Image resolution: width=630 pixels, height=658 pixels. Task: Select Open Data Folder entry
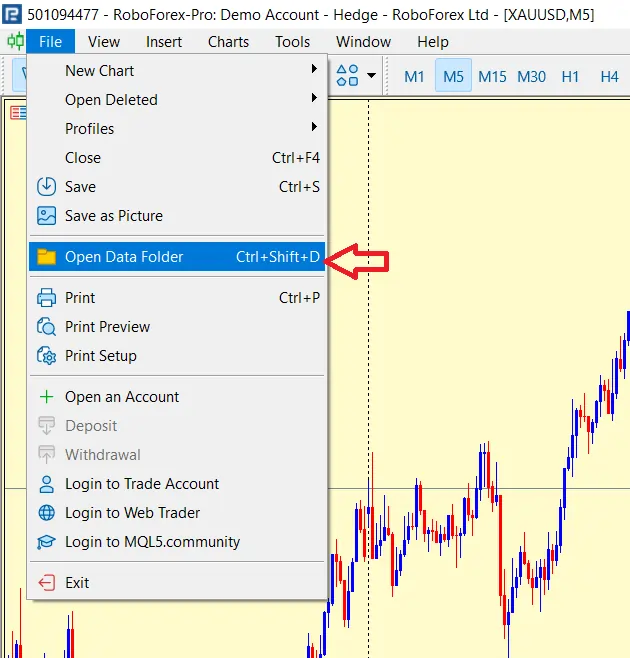[x=177, y=257]
